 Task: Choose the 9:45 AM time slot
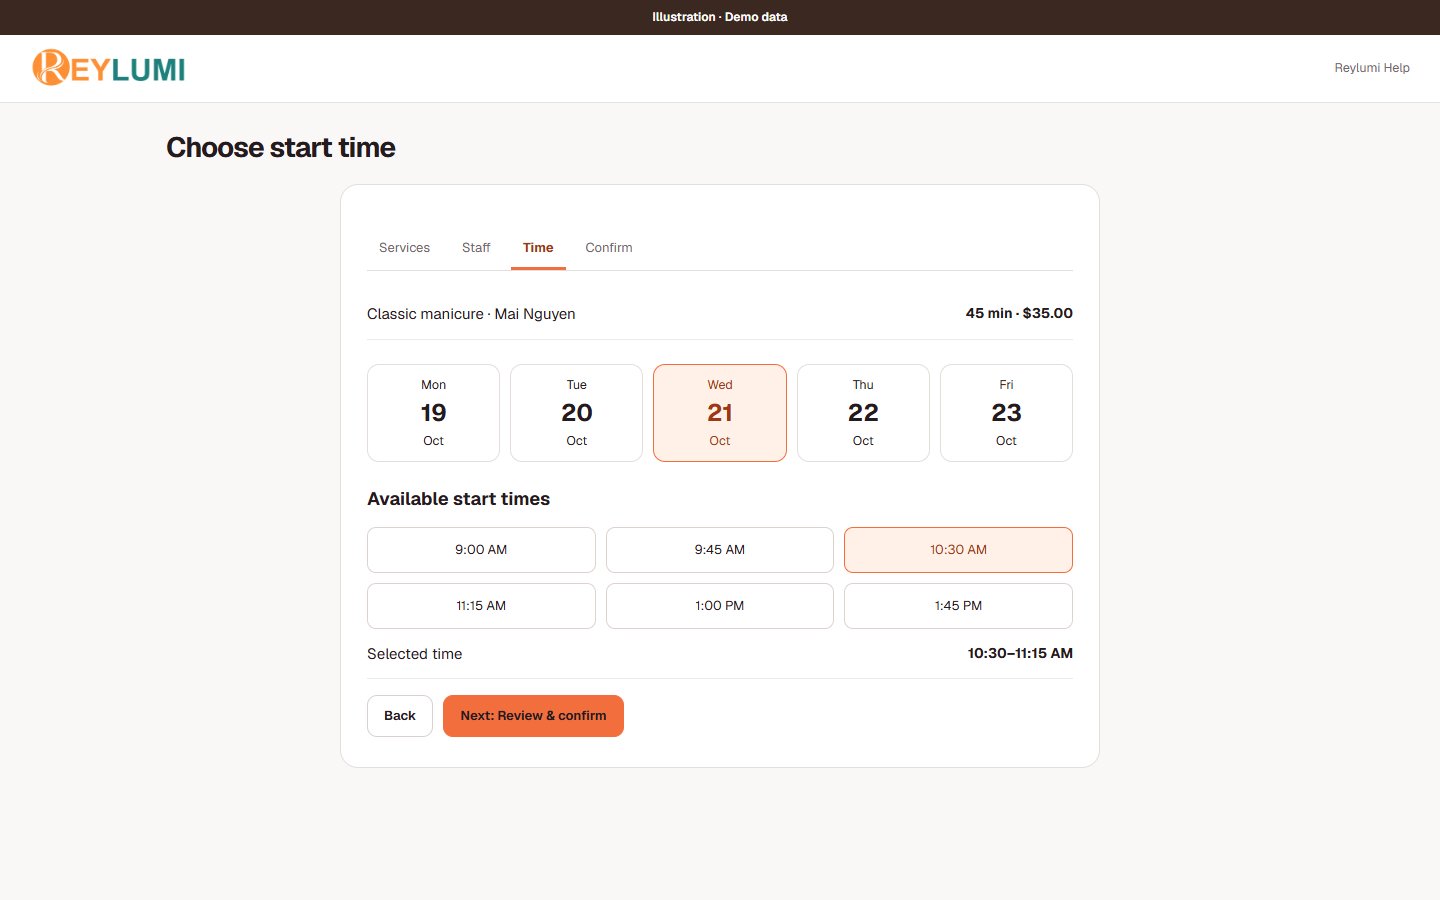[x=720, y=550]
